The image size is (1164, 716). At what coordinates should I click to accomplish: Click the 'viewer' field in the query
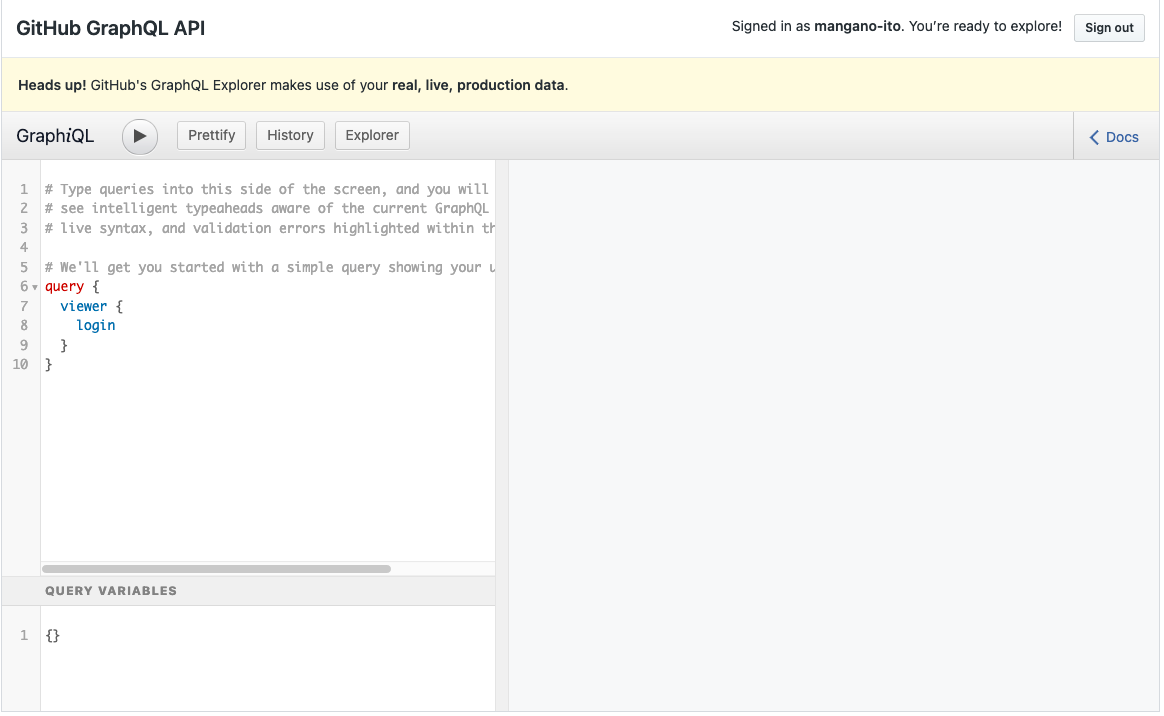84,306
